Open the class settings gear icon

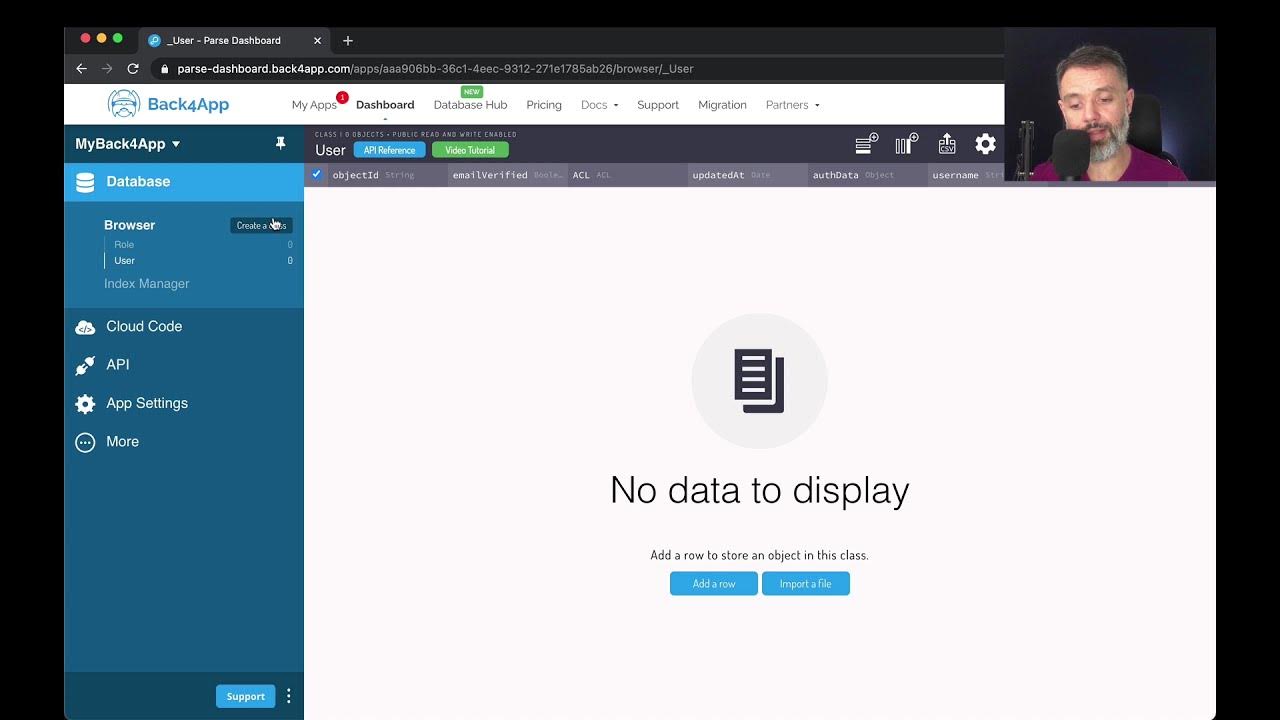point(986,144)
